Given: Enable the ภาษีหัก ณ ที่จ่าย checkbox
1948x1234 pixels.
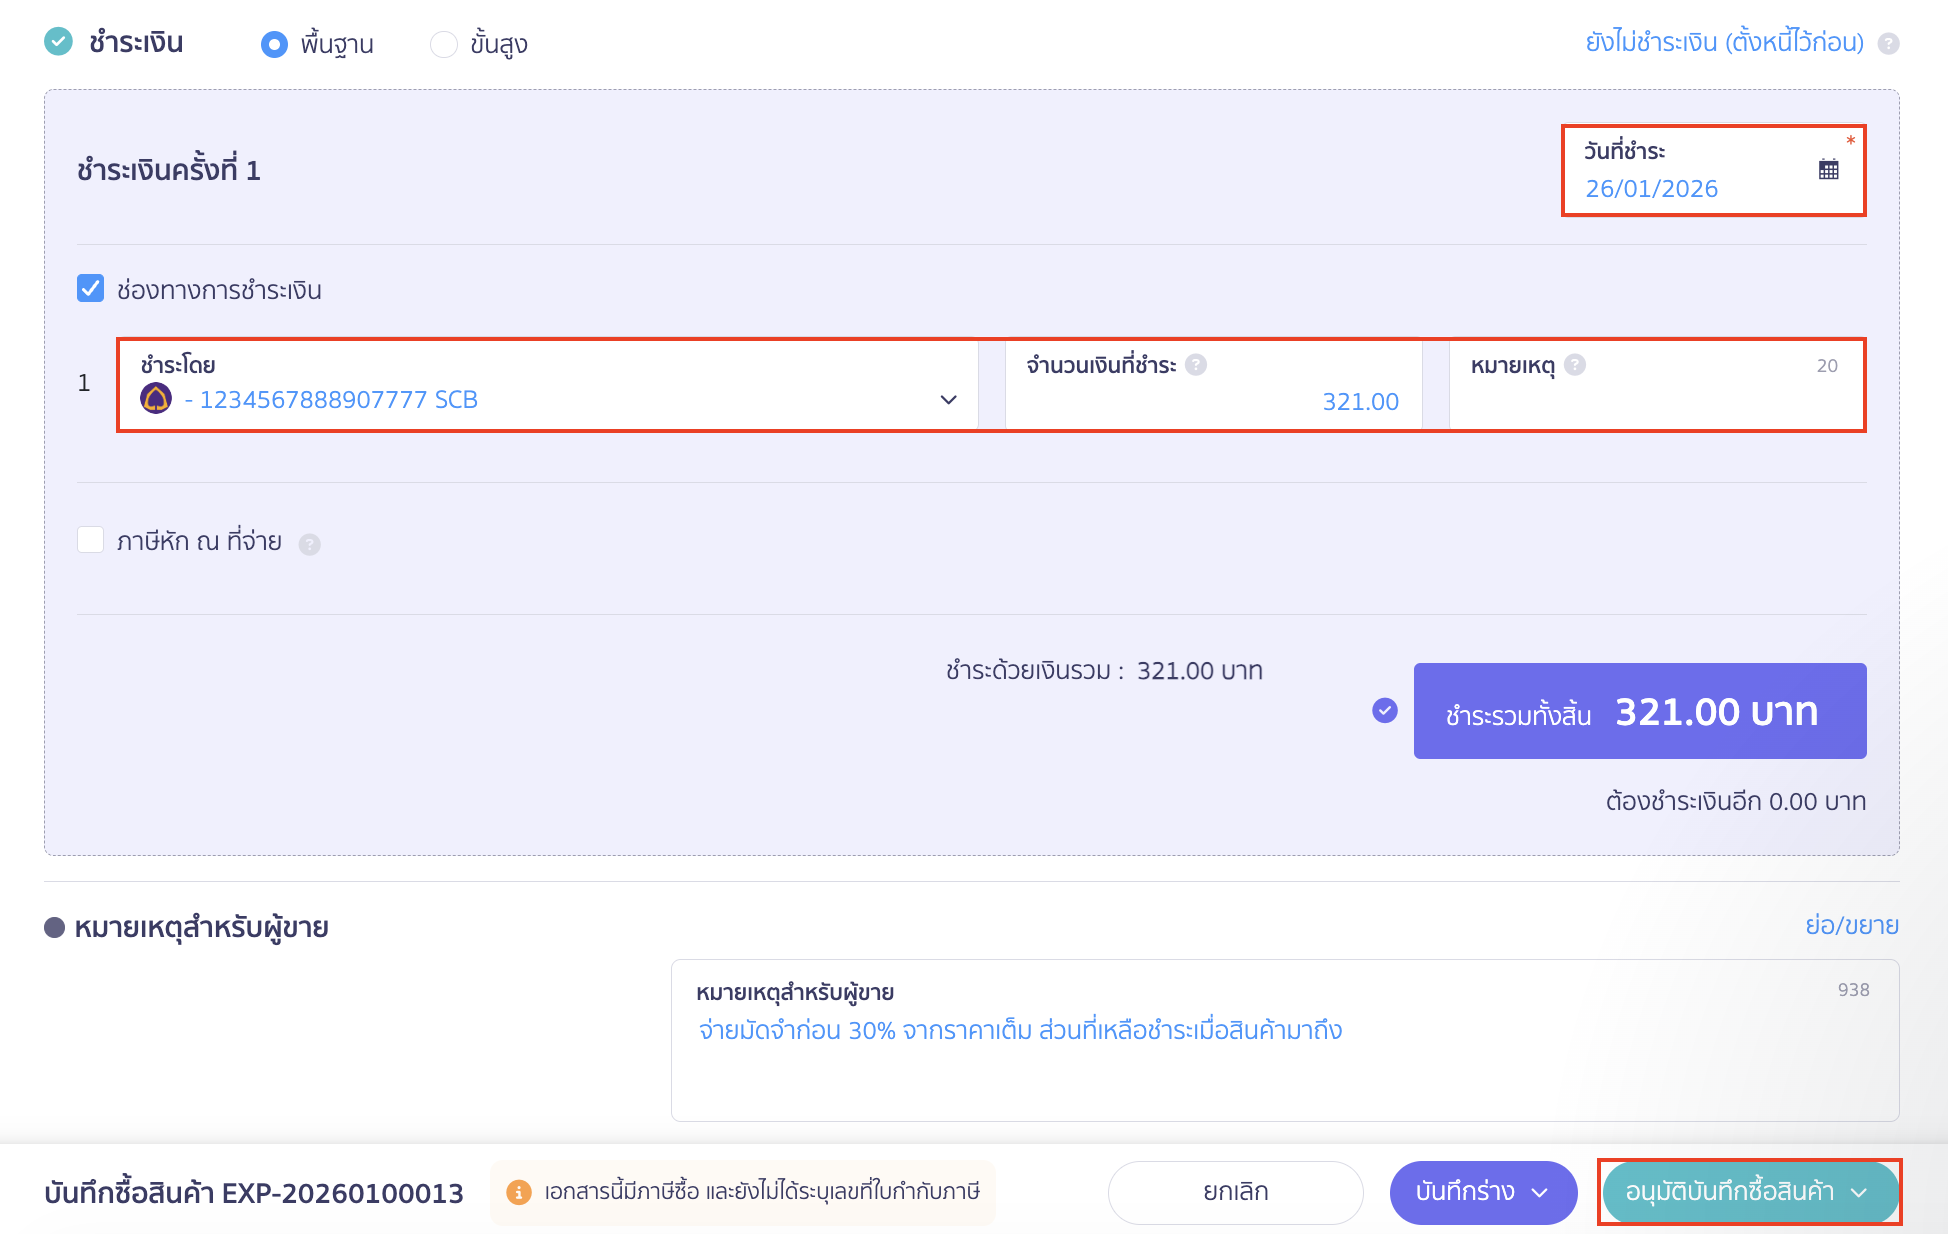Looking at the screenshot, I should [x=91, y=540].
